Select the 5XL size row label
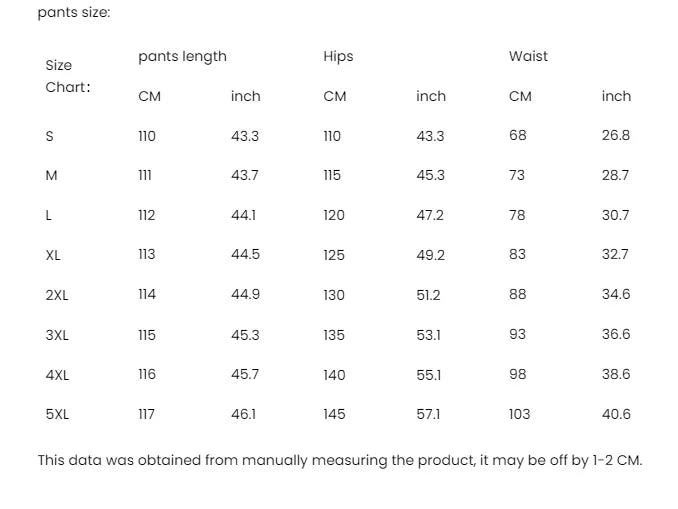This screenshot has height=509, width=678. click(x=57, y=414)
